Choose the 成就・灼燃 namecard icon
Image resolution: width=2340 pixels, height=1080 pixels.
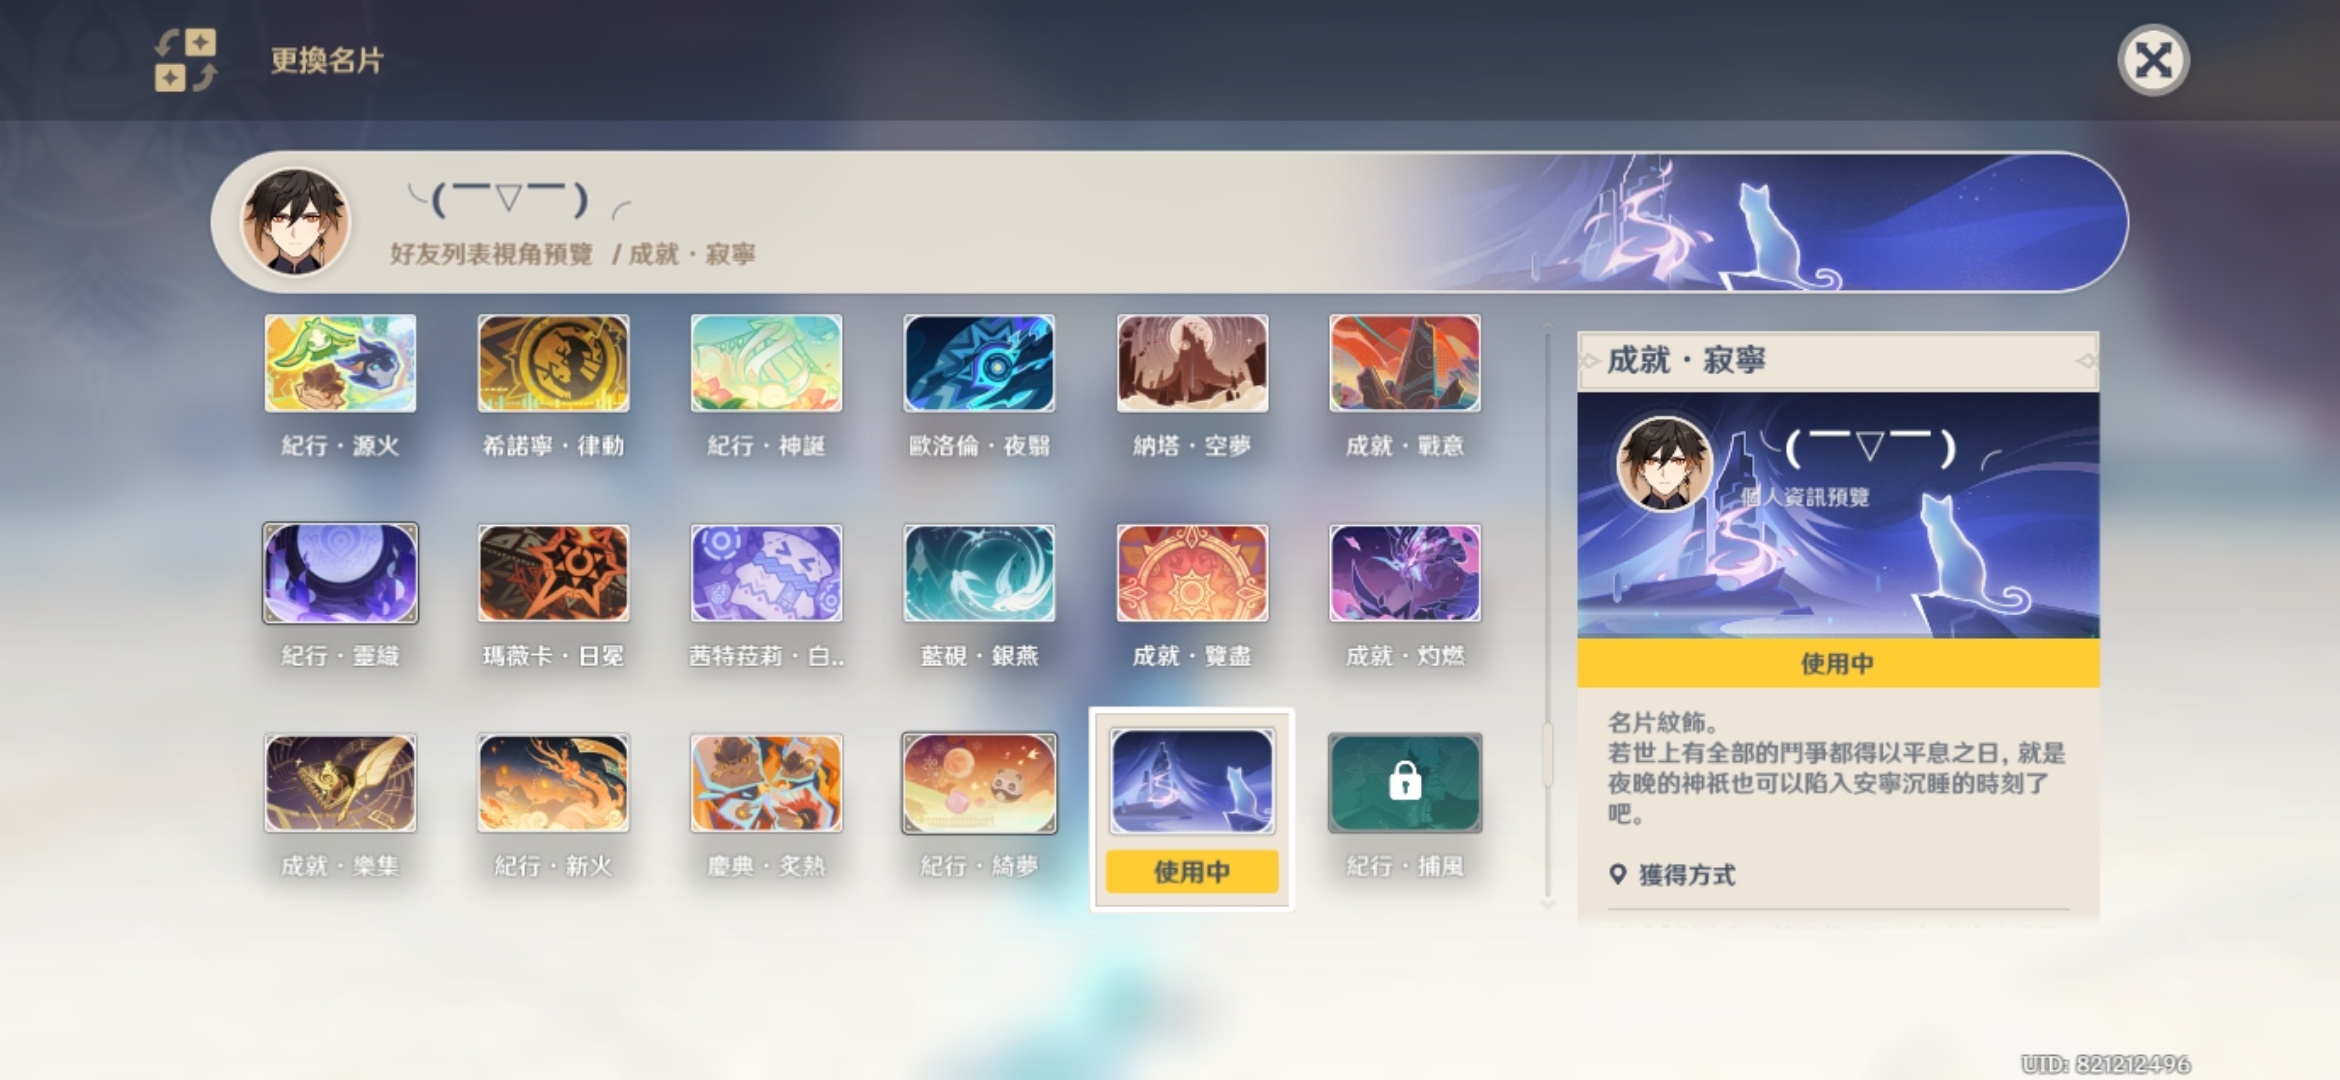(x=1405, y=573)
